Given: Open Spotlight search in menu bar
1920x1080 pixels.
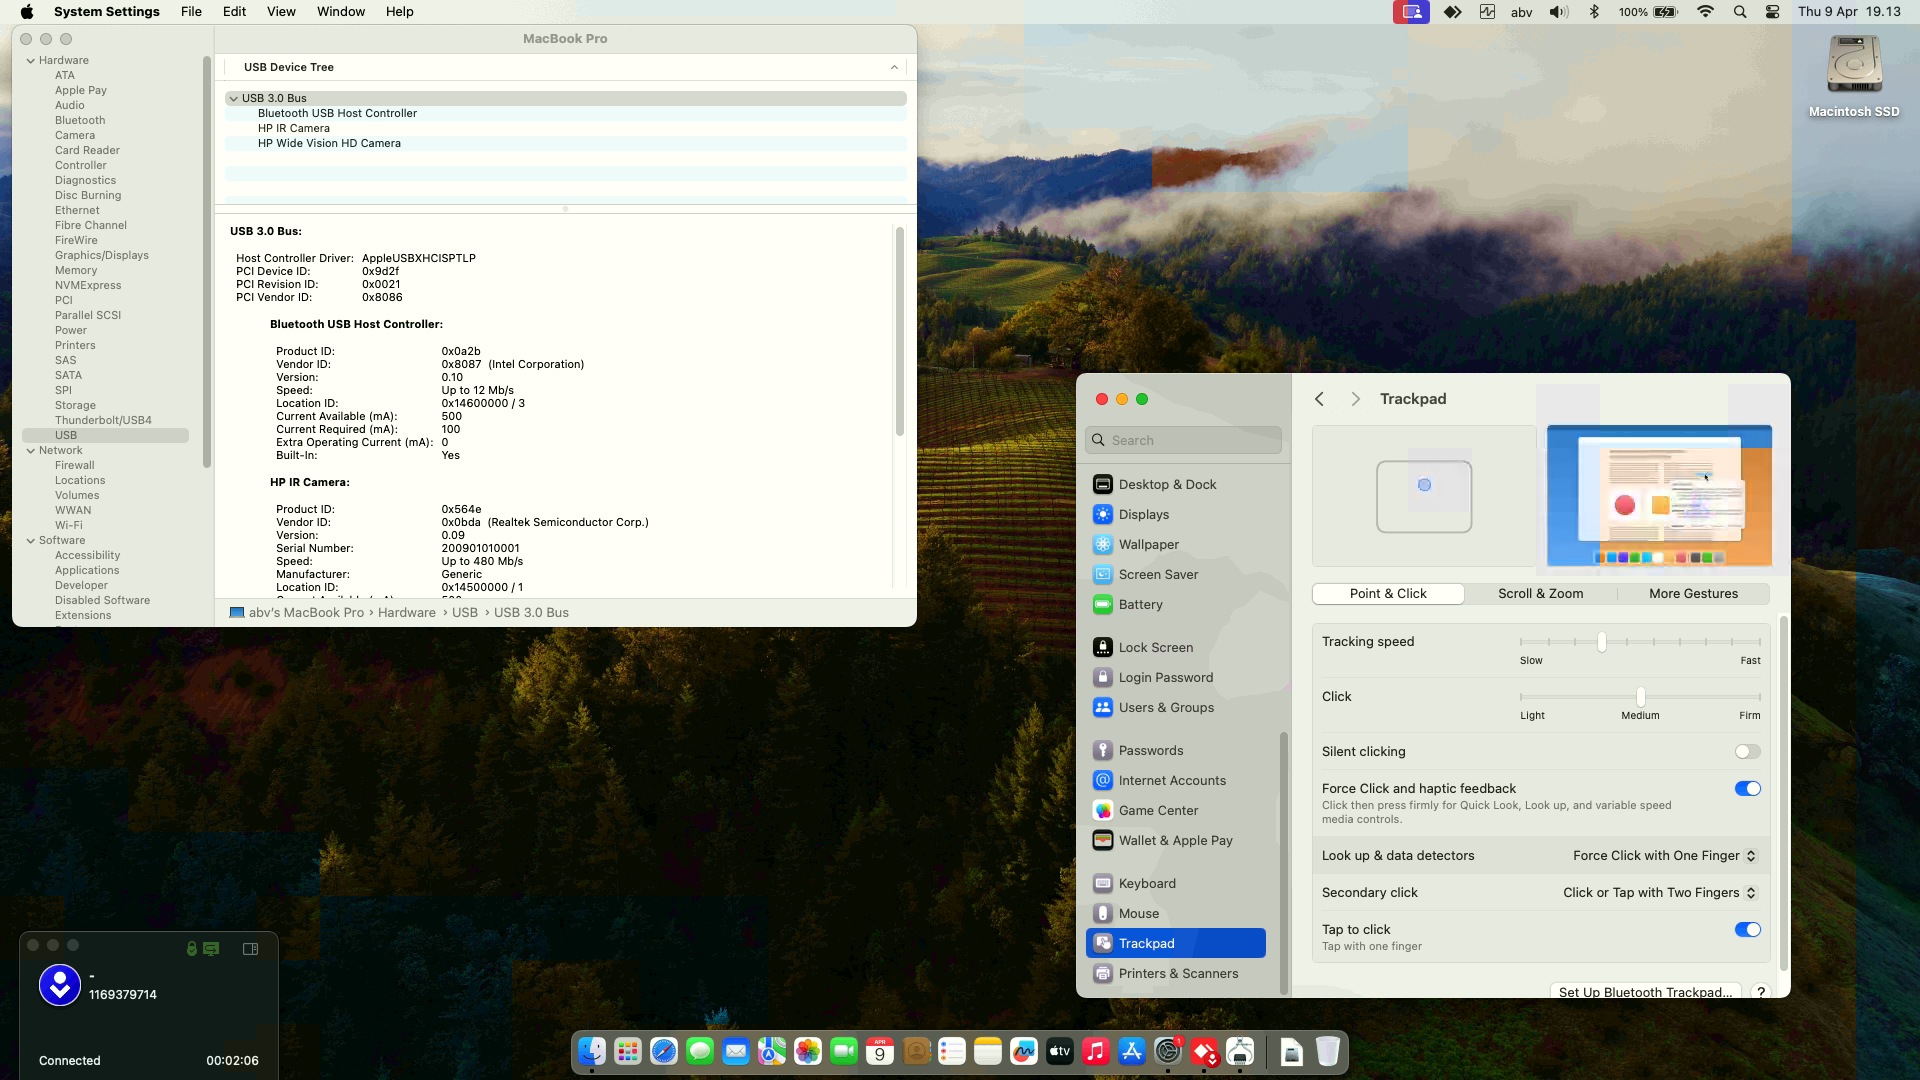Looking at the screenshot, I should 1740,12.
